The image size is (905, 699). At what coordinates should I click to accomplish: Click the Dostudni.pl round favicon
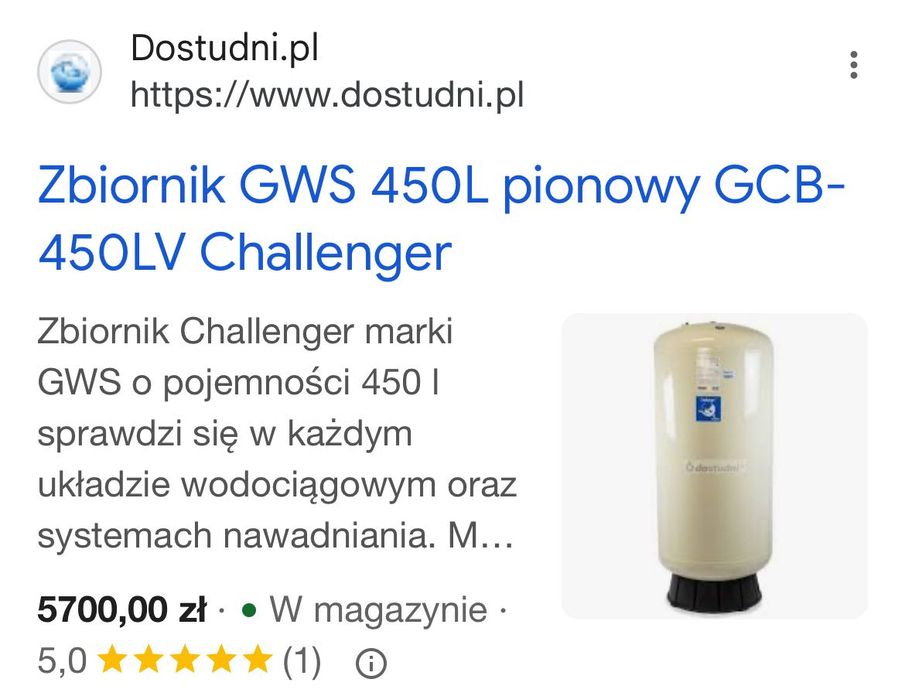(x=69, y=72)
